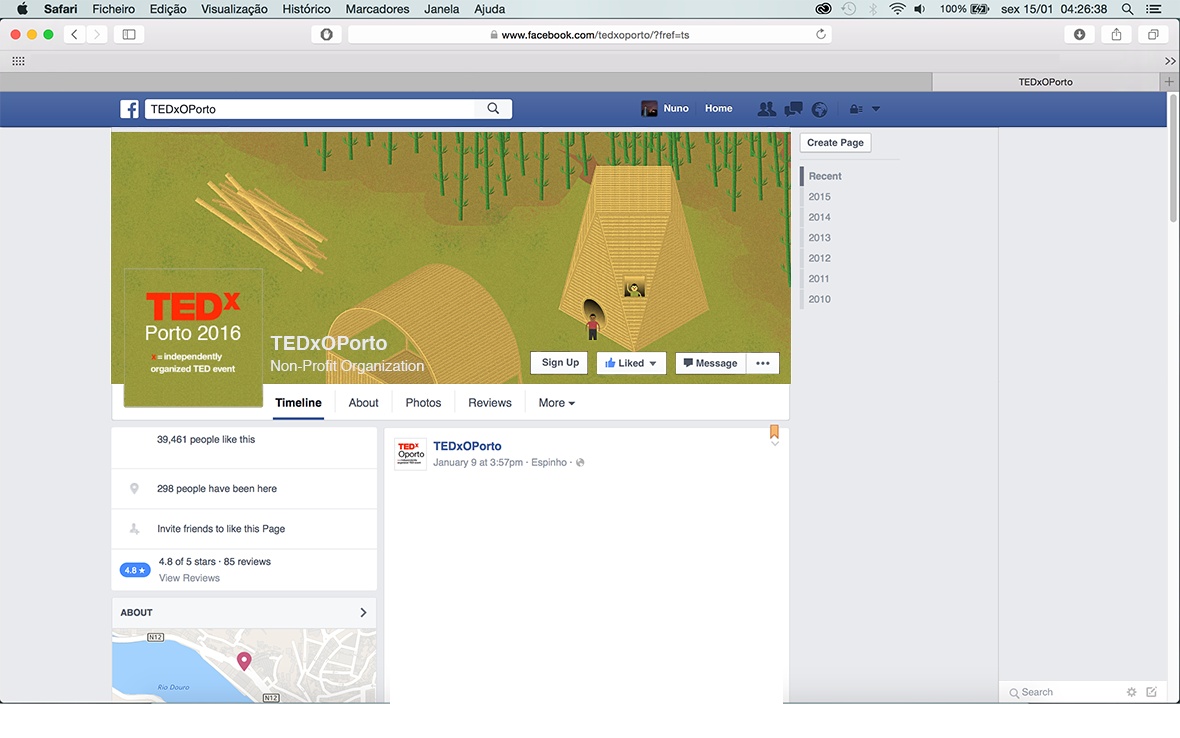Viewport: 1180px width, 738px height.
Task: Click the reload page icon in address bar
Action: click(821, 34)
